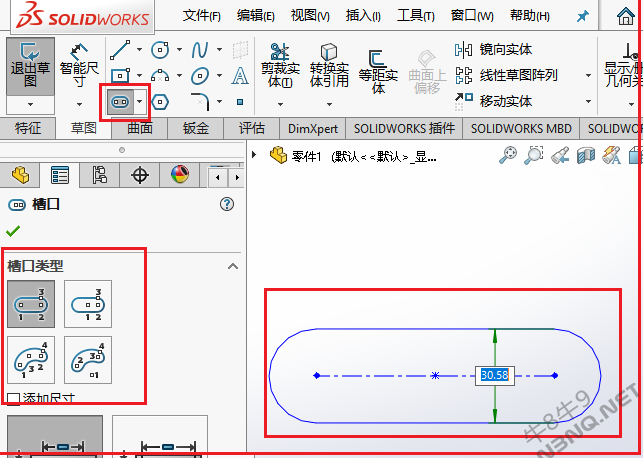Open Circle tool dropdown arrow
Viewport: 643px width, 458px height.
pyautogui.click(x=179, y=50)
